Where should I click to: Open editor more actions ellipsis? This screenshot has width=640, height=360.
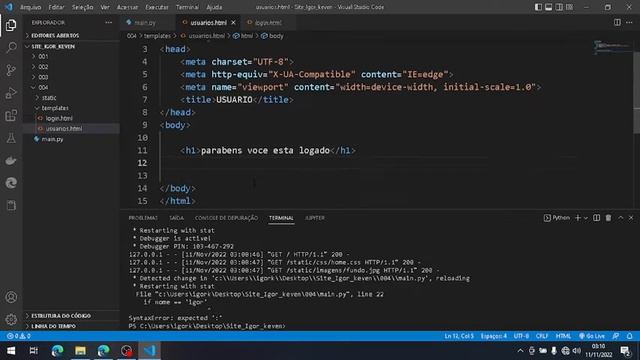pos(629,22)
